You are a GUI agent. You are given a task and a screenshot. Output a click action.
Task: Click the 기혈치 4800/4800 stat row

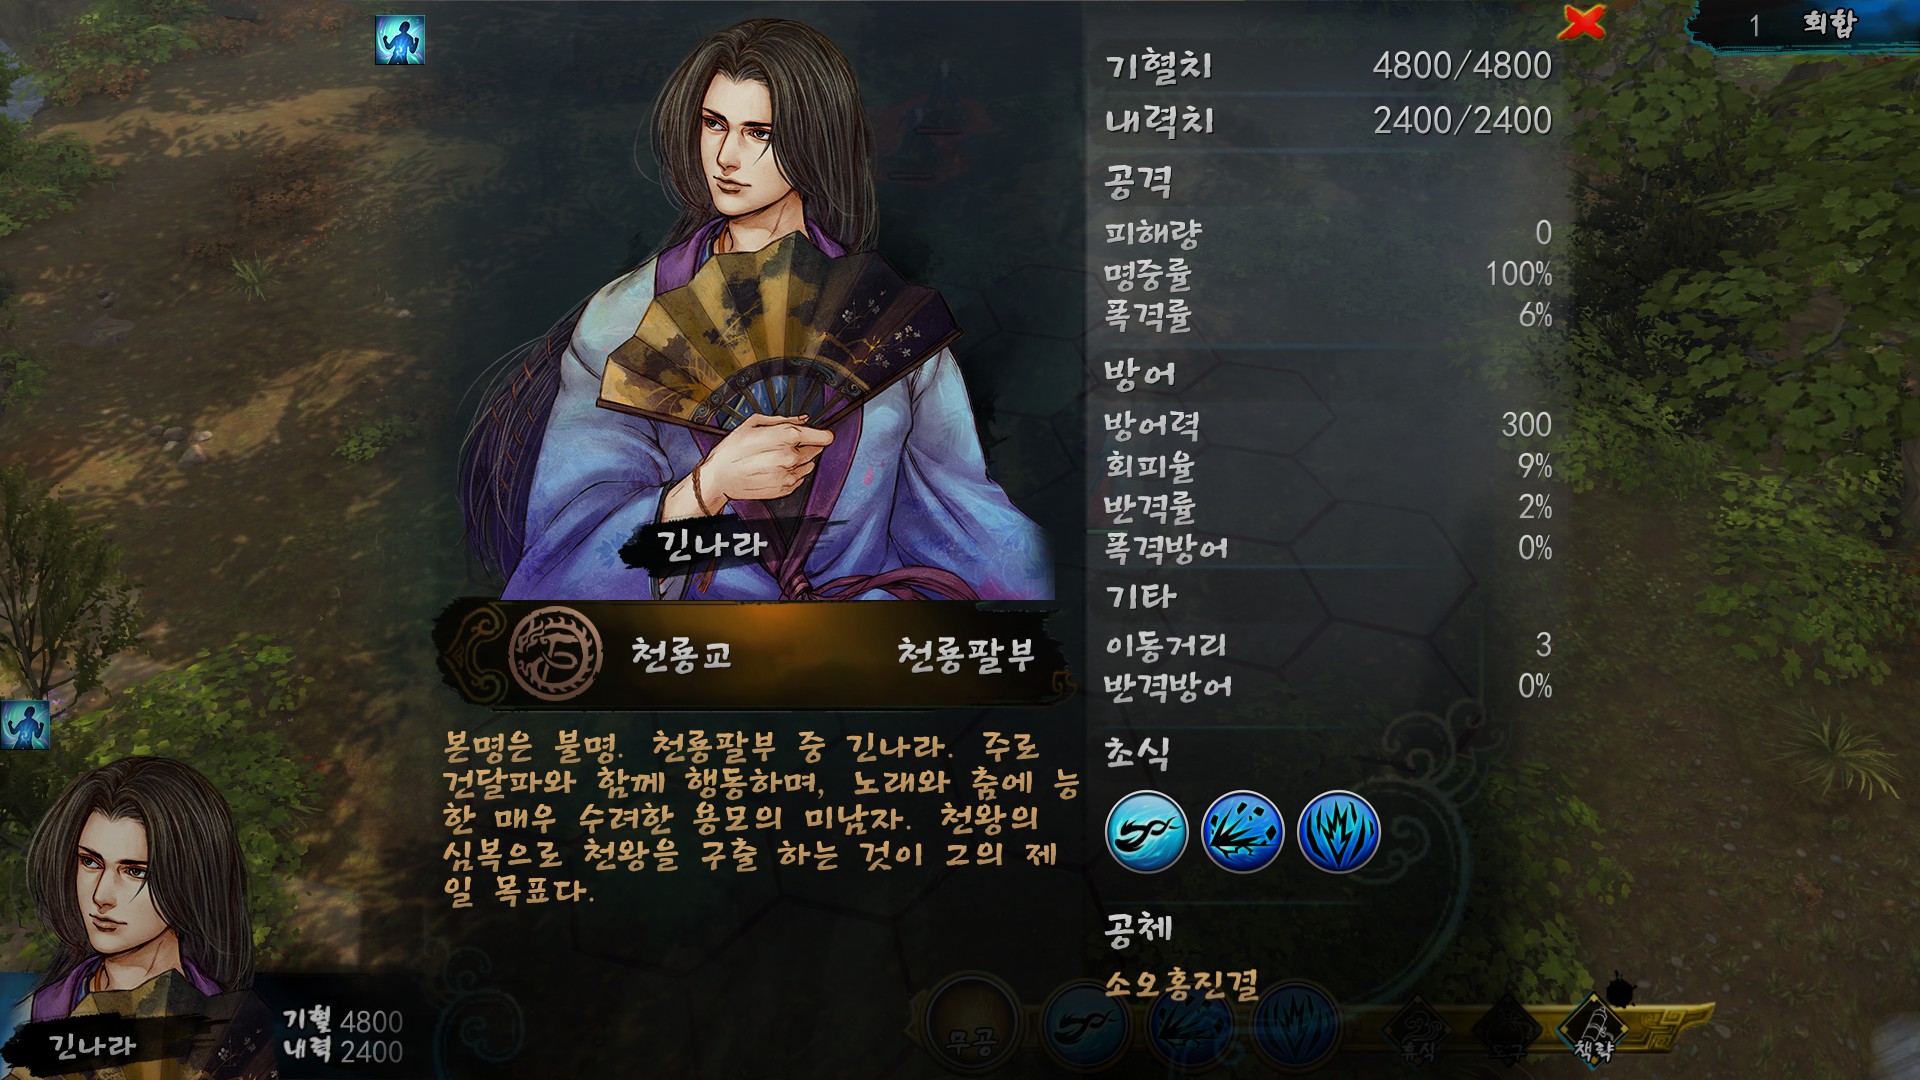[1329, 66]
